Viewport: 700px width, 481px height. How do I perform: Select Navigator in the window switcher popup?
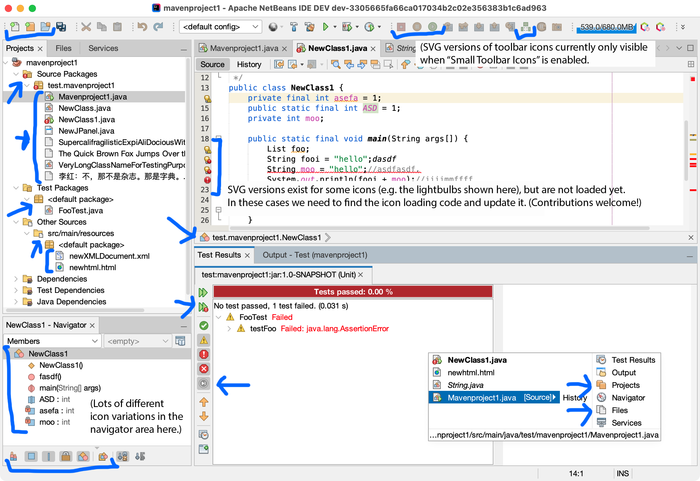628,397
